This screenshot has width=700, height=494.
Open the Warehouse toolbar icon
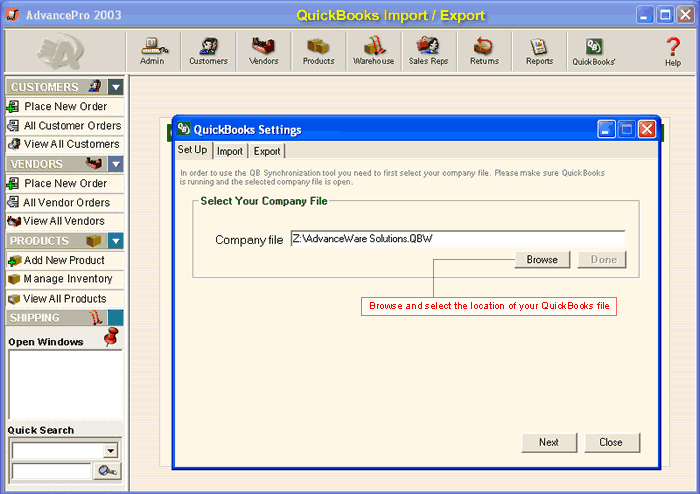(x=374, y=51)
